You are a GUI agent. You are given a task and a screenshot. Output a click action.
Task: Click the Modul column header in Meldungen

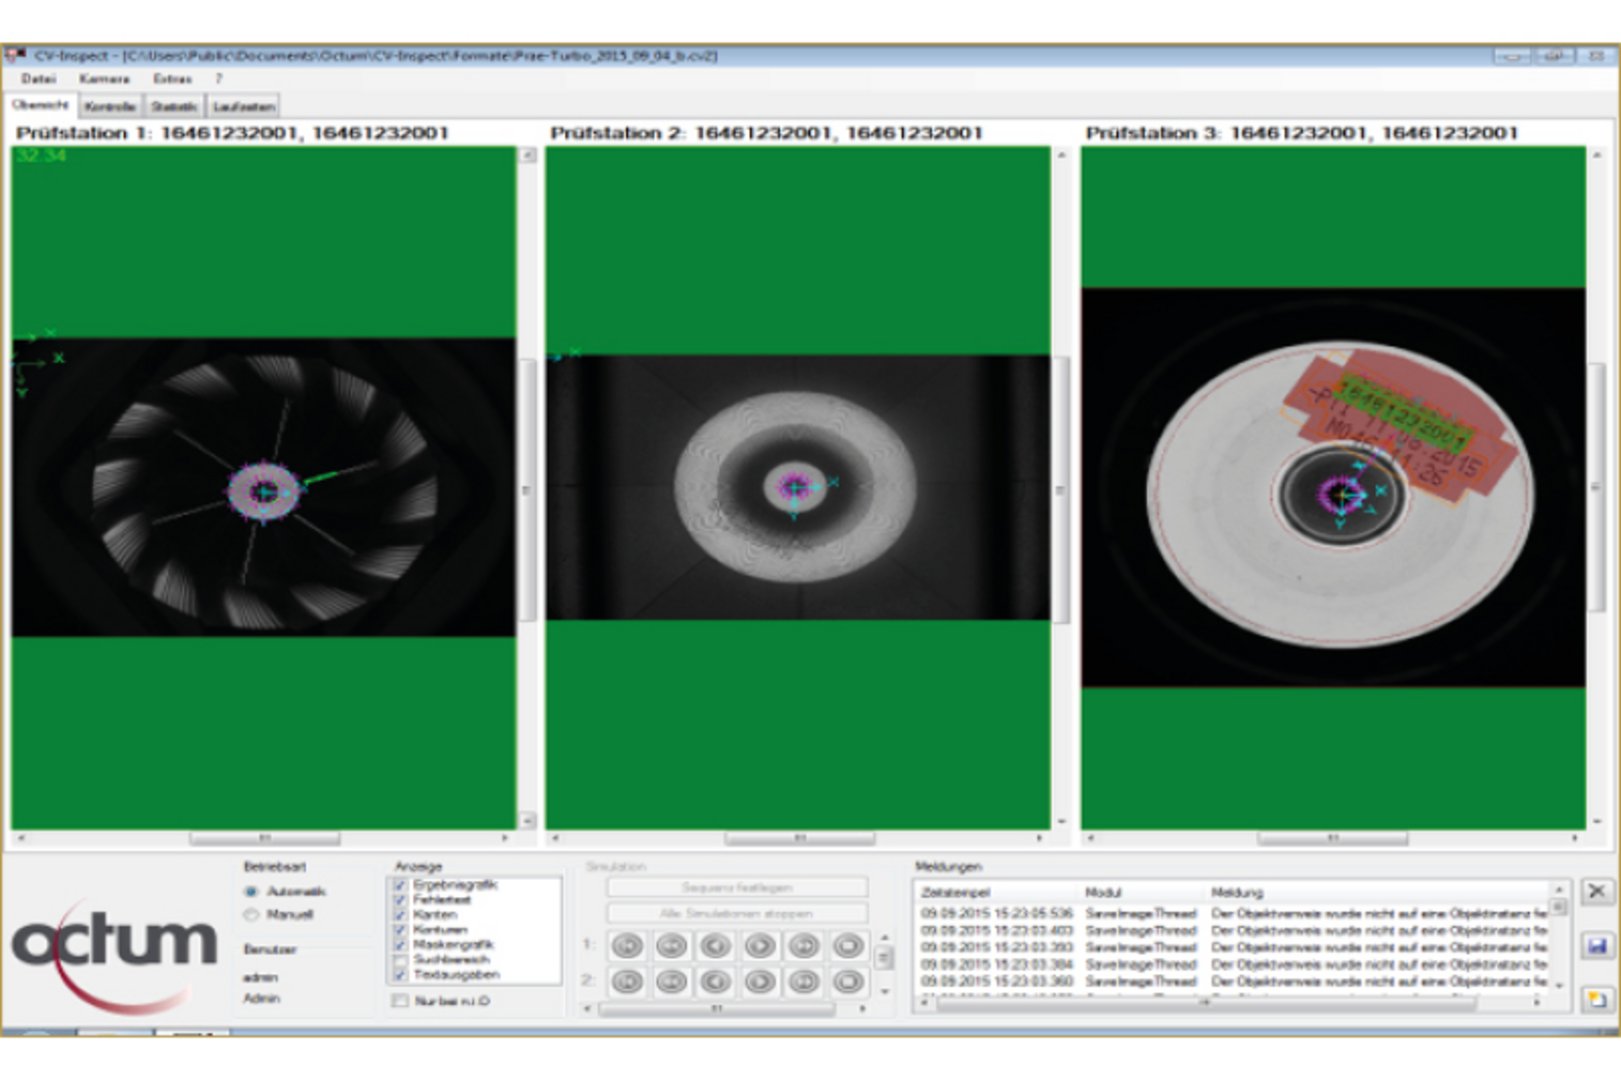pyautogui.click(x=1104, y=892)
